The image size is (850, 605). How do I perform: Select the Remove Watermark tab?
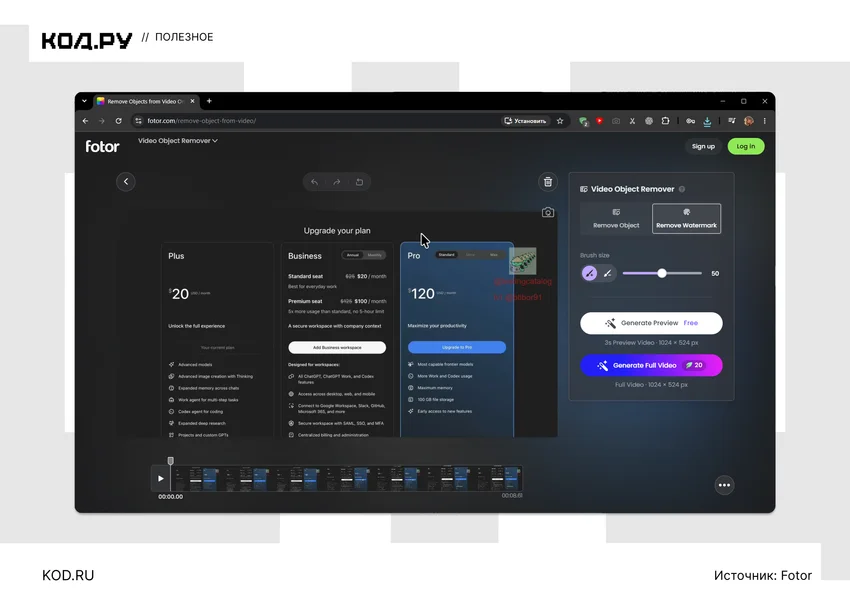[686, 218]
